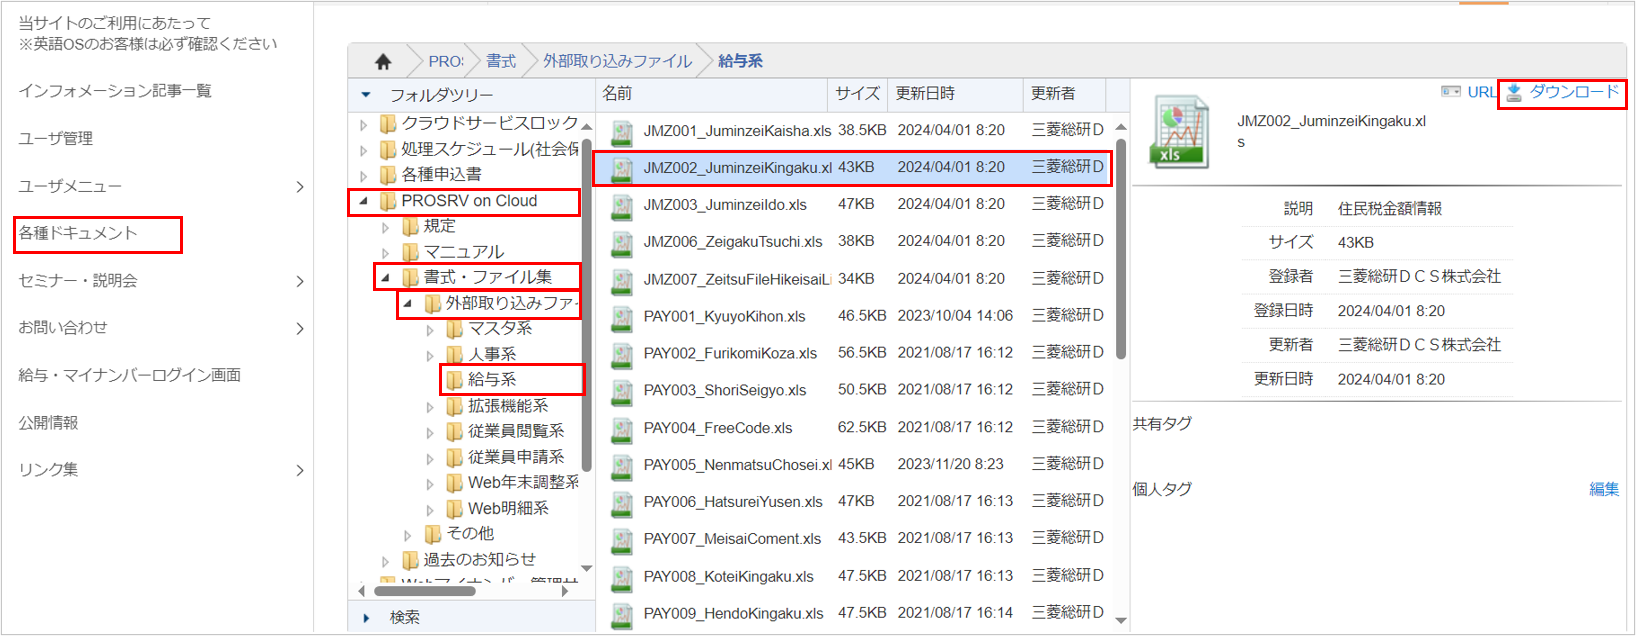Collapse the 外部取り込みファイル tree node
The width and height of the screenshot is (1636, 636).
pyautogui.click(x=407, y=303)
